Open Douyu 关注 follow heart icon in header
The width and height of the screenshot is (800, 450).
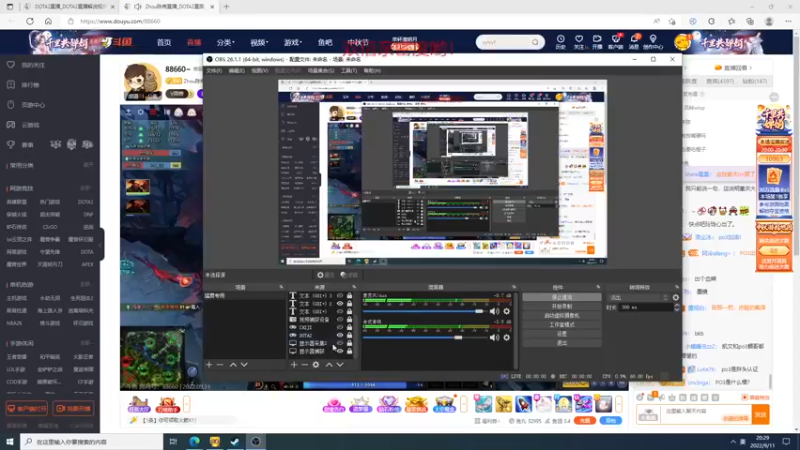(579, 42)
